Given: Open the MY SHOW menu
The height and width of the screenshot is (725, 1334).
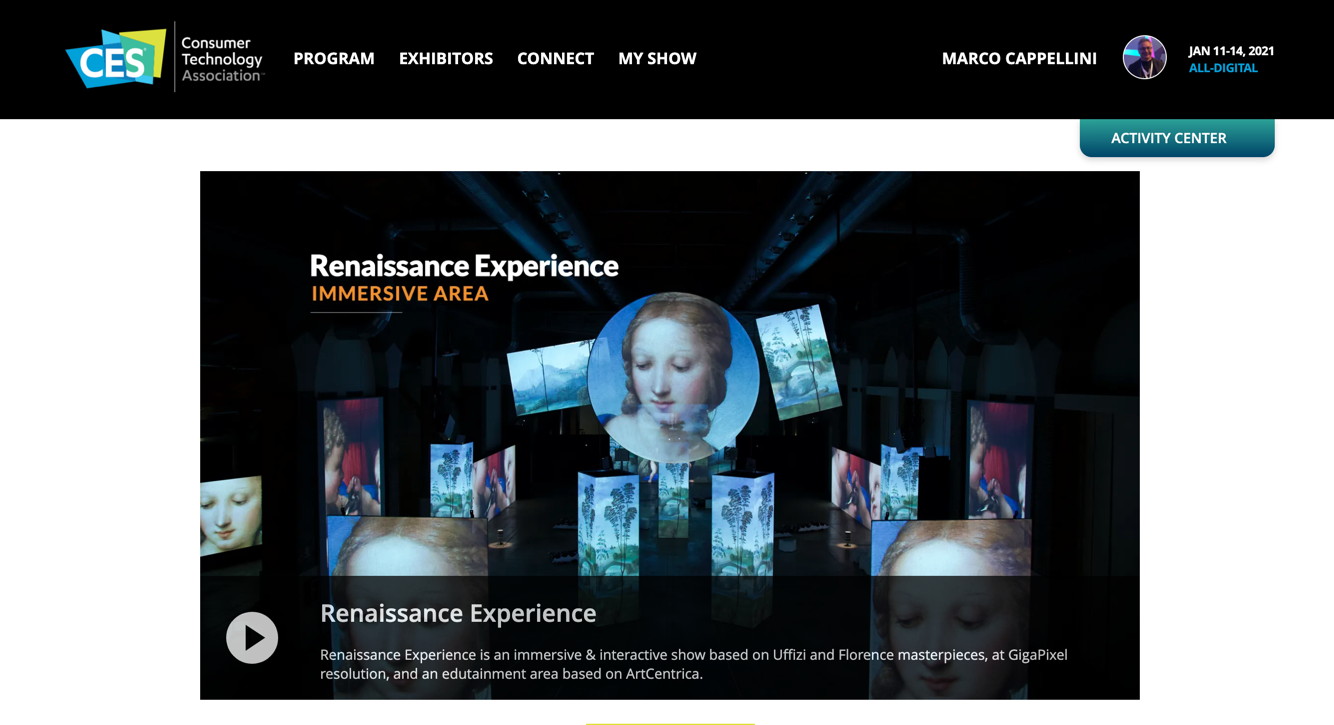Looking at the screenshot, I should click(657, 59).
